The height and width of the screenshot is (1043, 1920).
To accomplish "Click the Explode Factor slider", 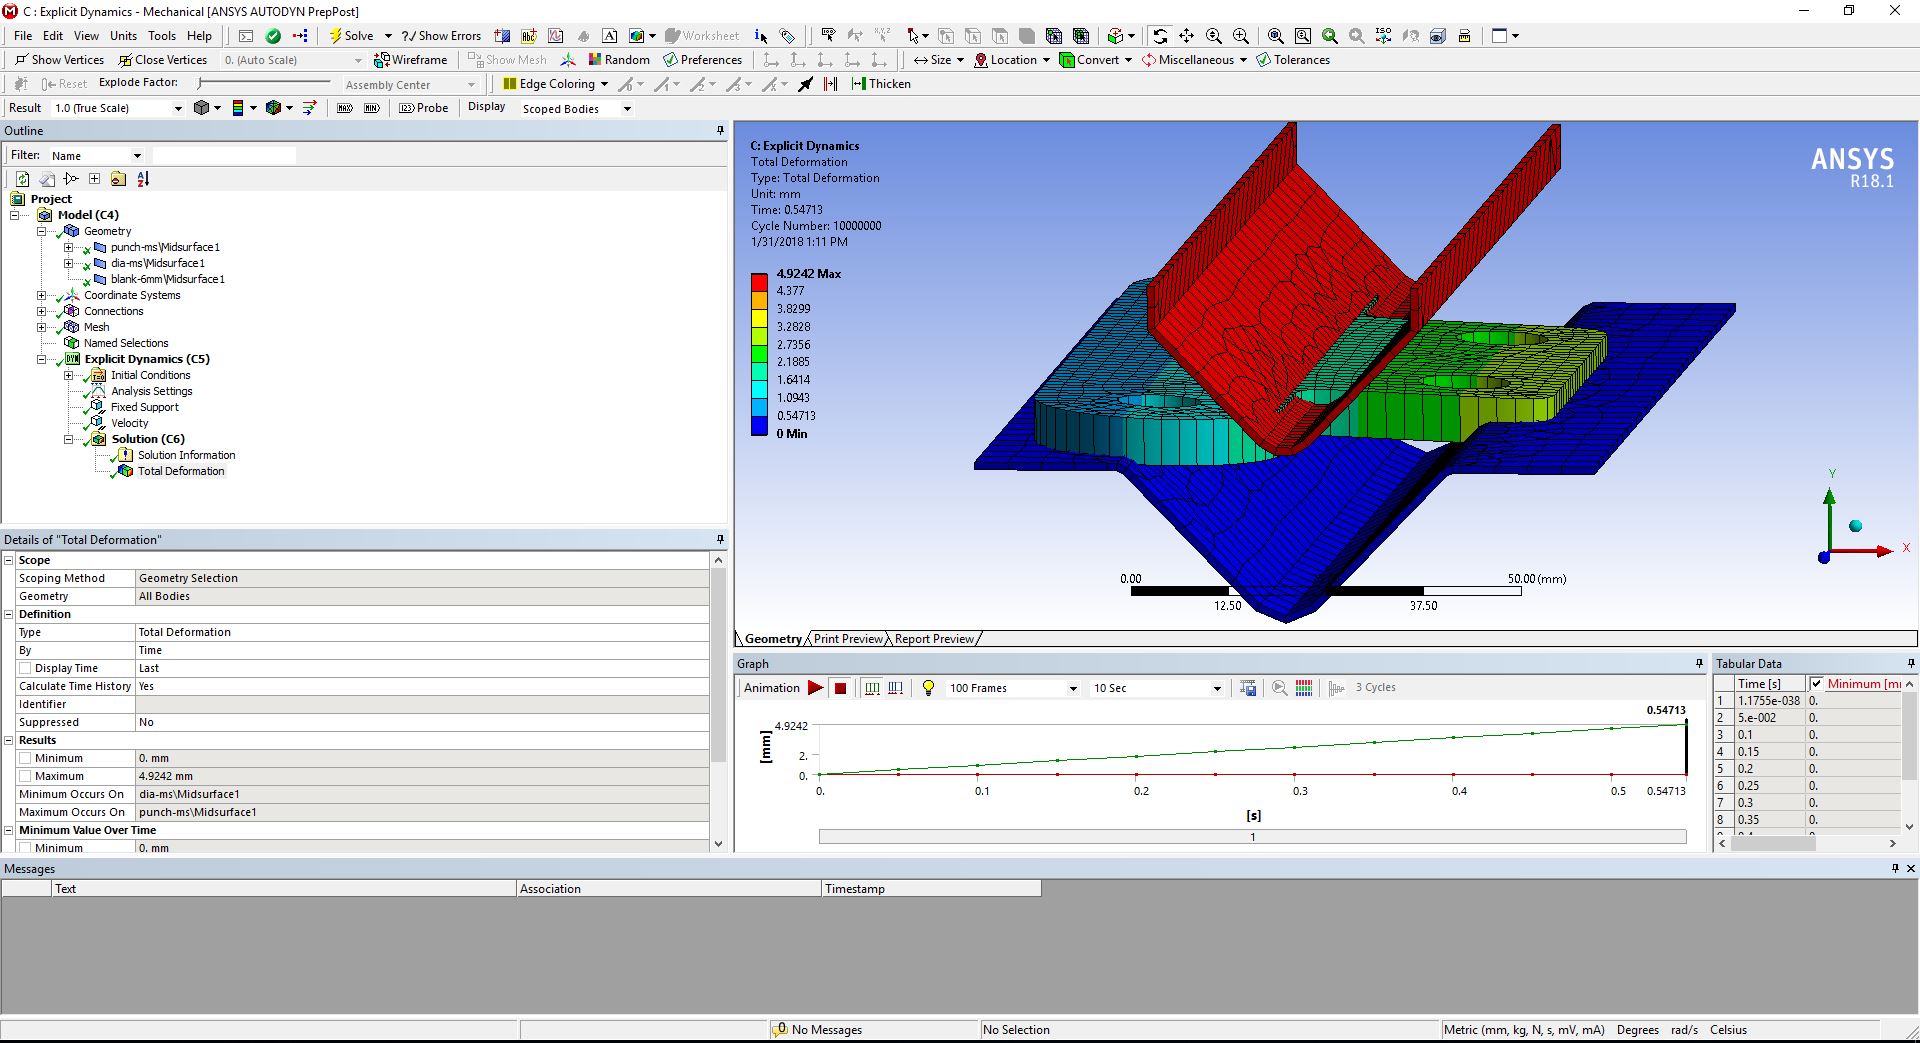I will coord(265,83).
